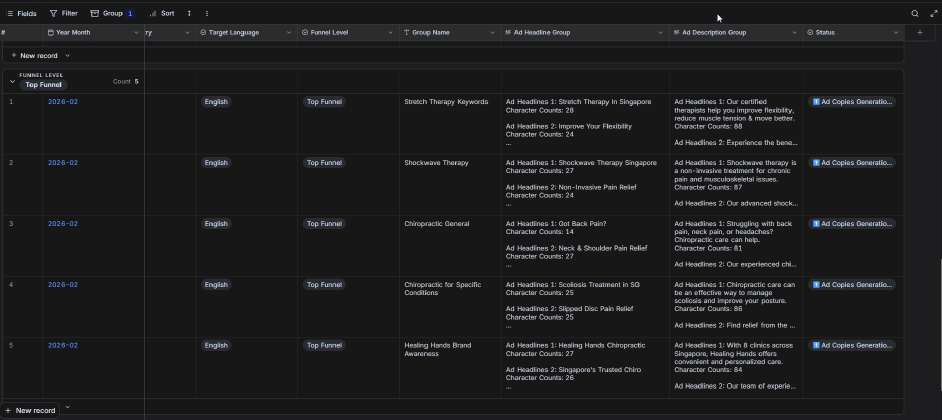Click the Ad Description Group field icon
The height and width of the screenshot is (420, 942).
pos(677,32)
